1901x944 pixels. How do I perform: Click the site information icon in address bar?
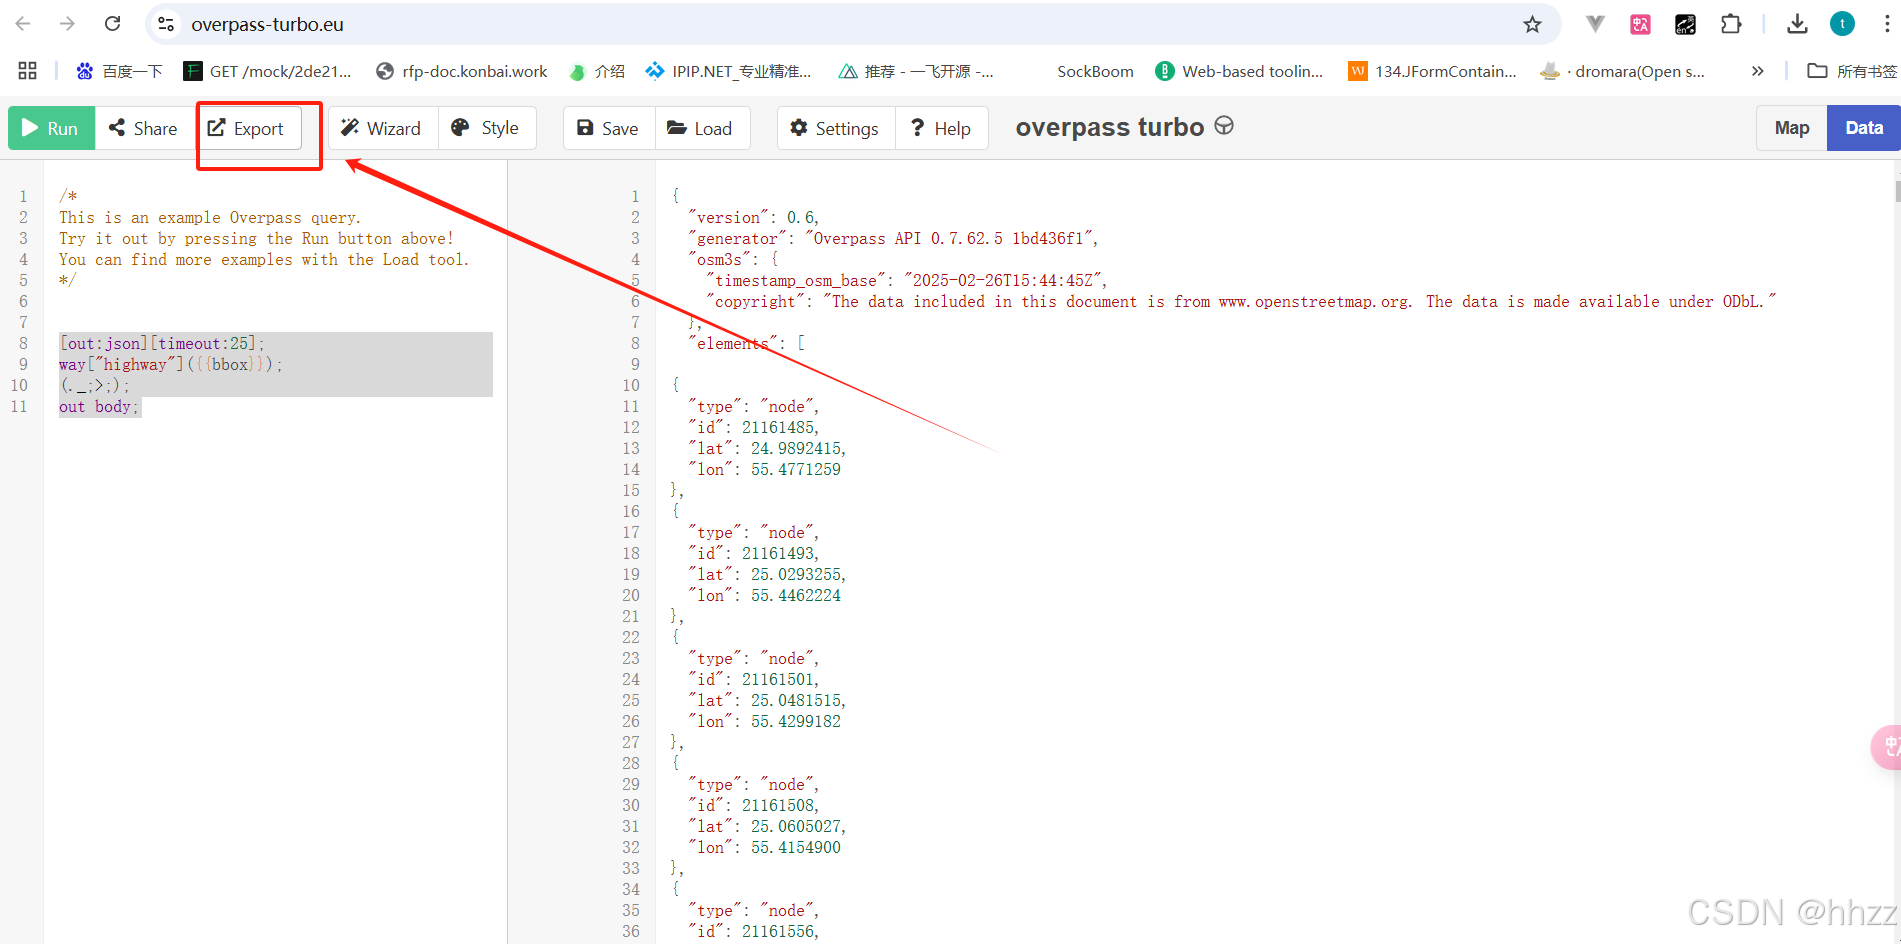[167, 24]
